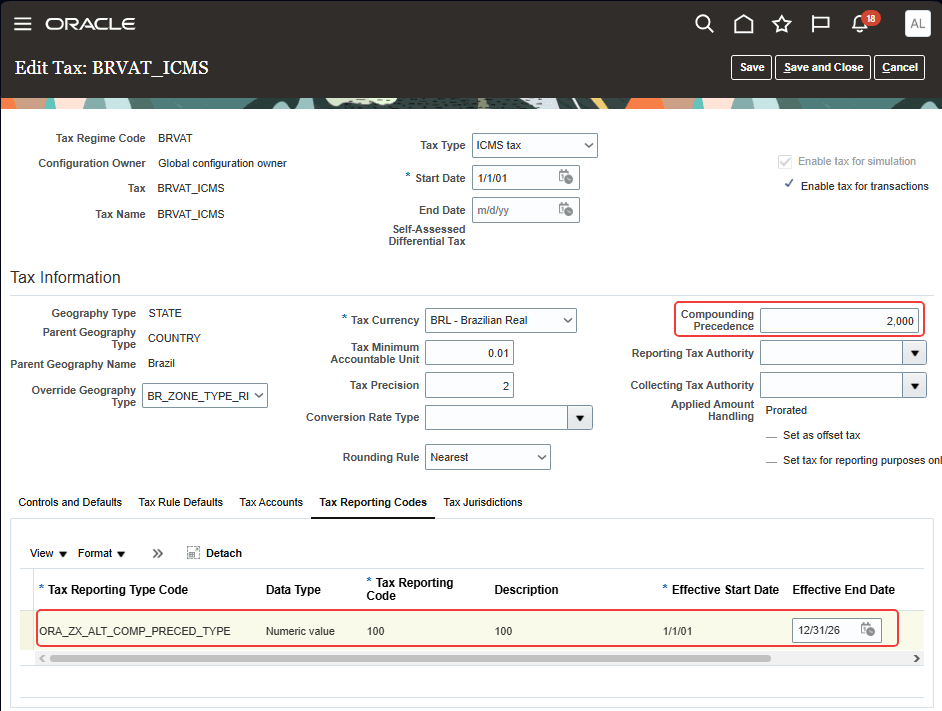
Task: Click the Compounding Precedence field
Action: (x=839, y=320)
